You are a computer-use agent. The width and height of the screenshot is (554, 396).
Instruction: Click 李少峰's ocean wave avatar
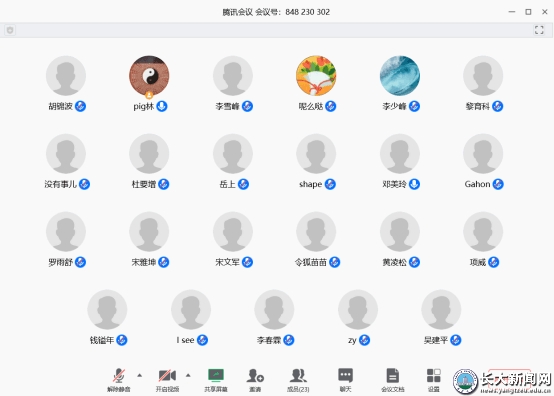(x=400, y=76)
